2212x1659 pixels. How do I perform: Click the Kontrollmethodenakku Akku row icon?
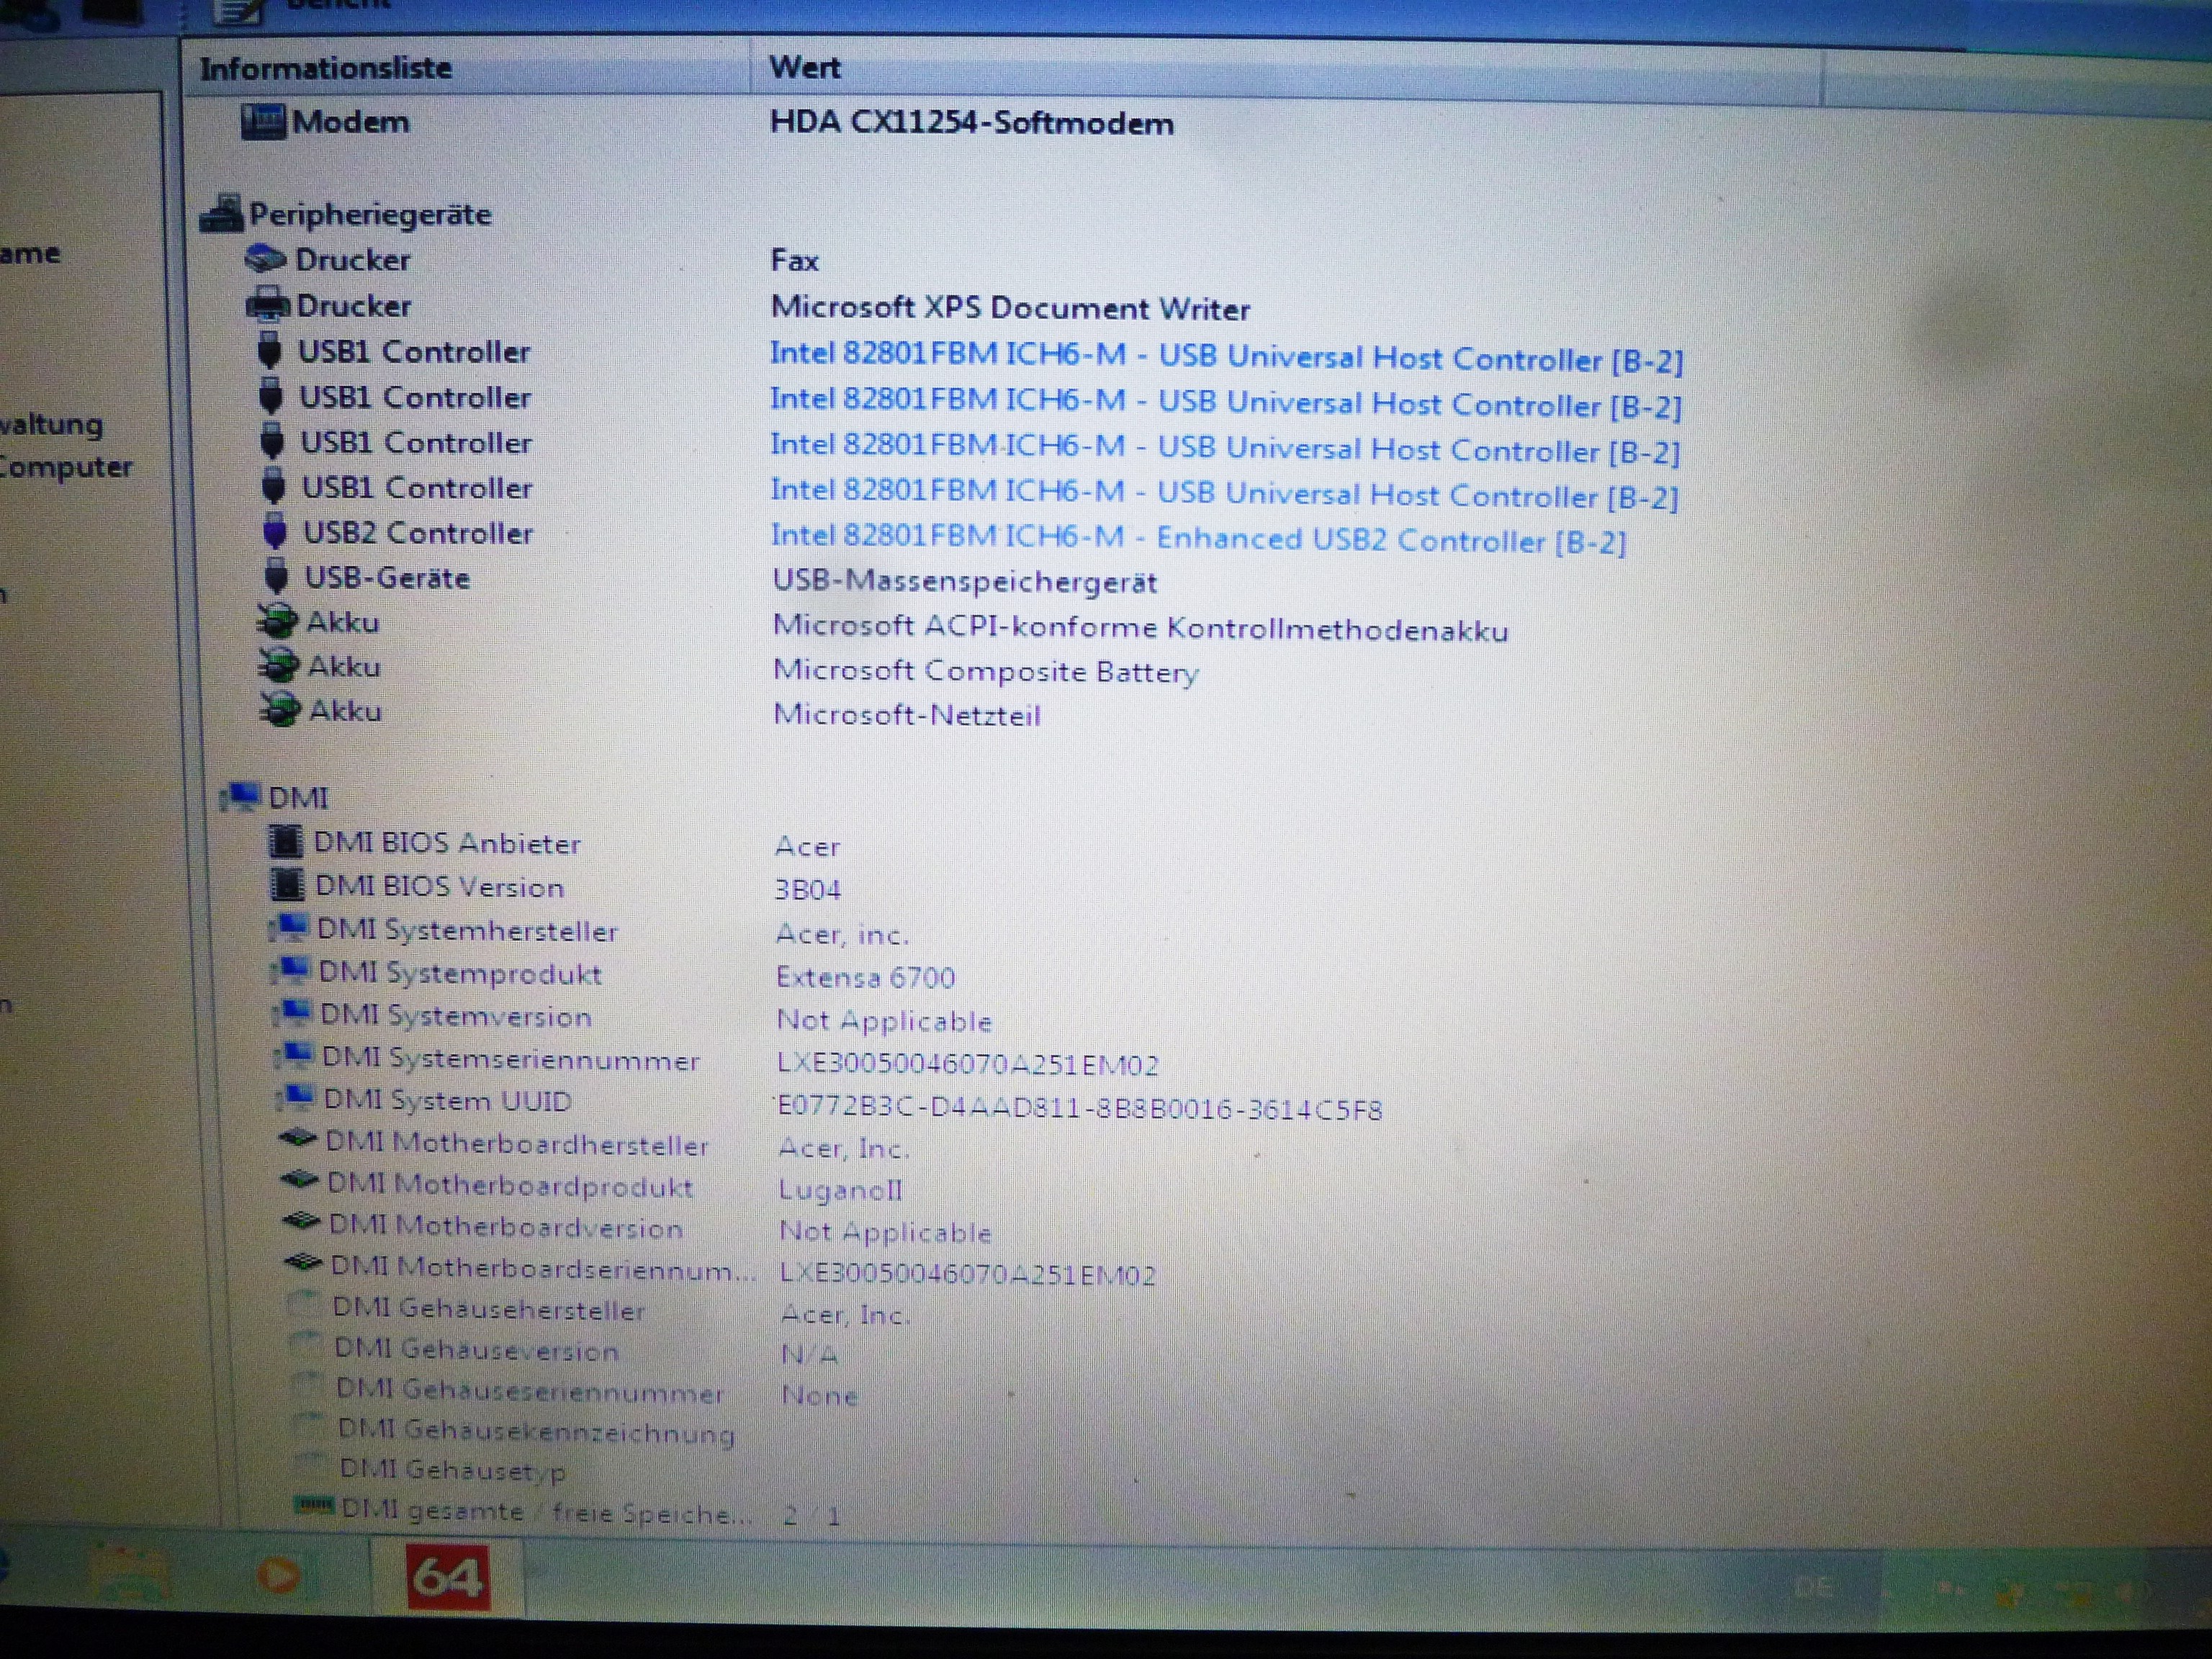[277, 621]
